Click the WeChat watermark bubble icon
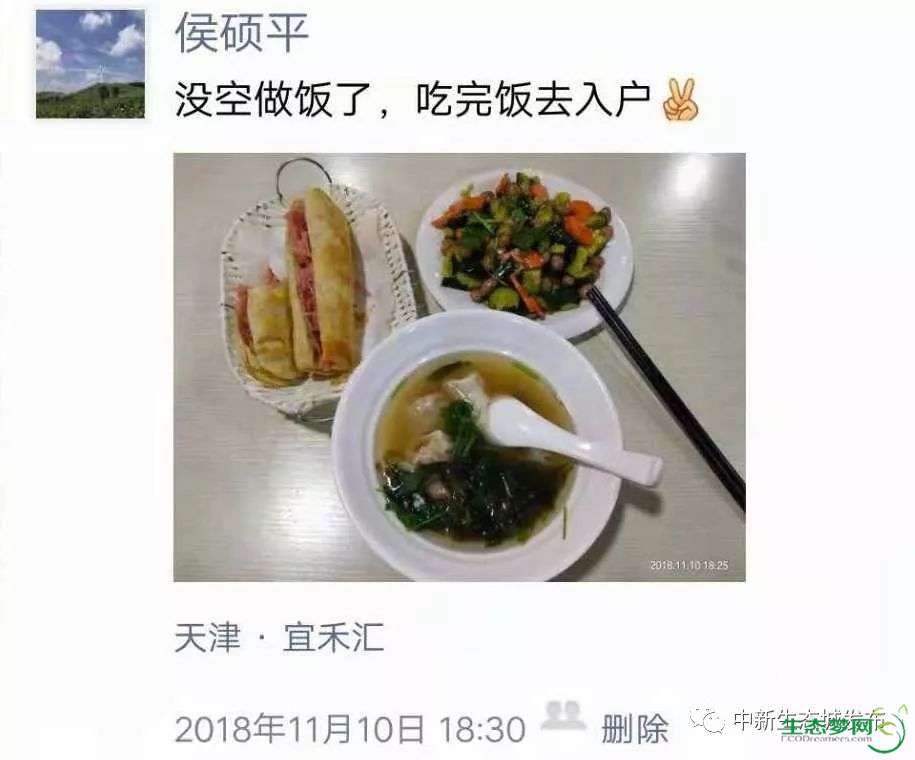This screenshot has width=915, height=760. coord(707,721)
